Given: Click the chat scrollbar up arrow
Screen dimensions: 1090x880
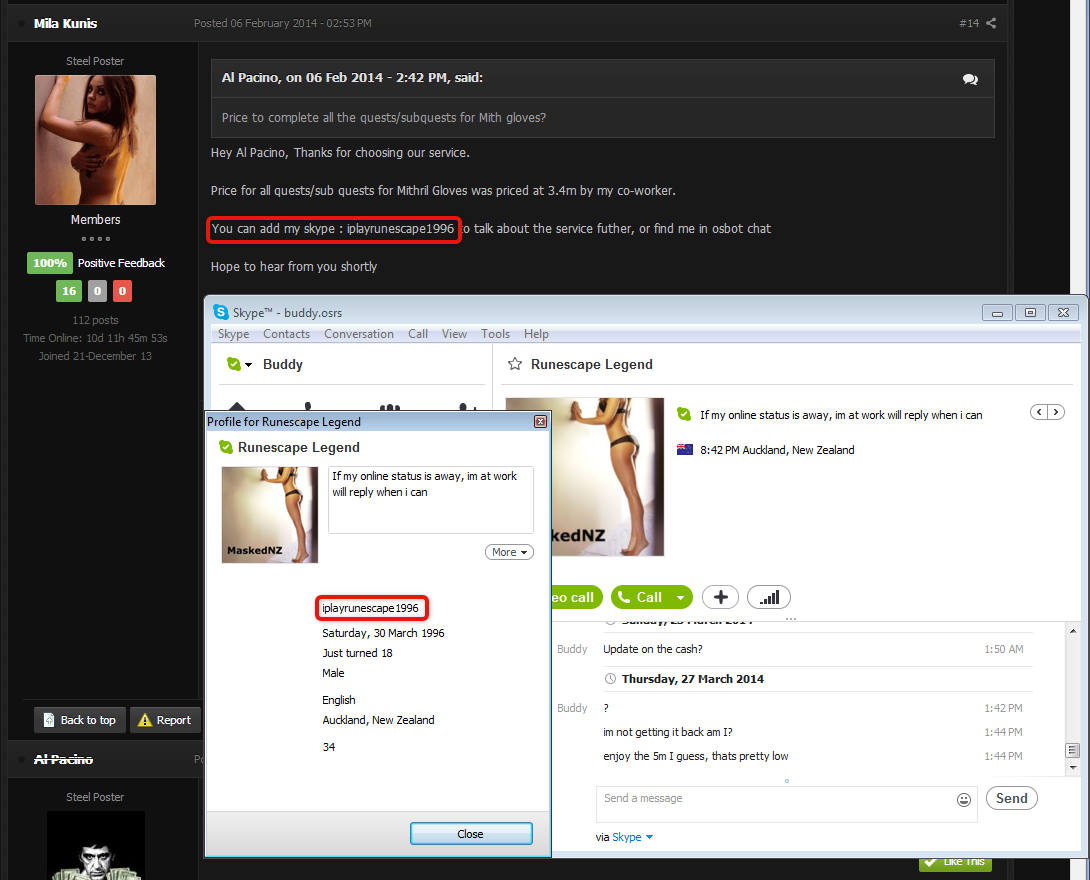Looking at the screenshot, I should 1073,630.
